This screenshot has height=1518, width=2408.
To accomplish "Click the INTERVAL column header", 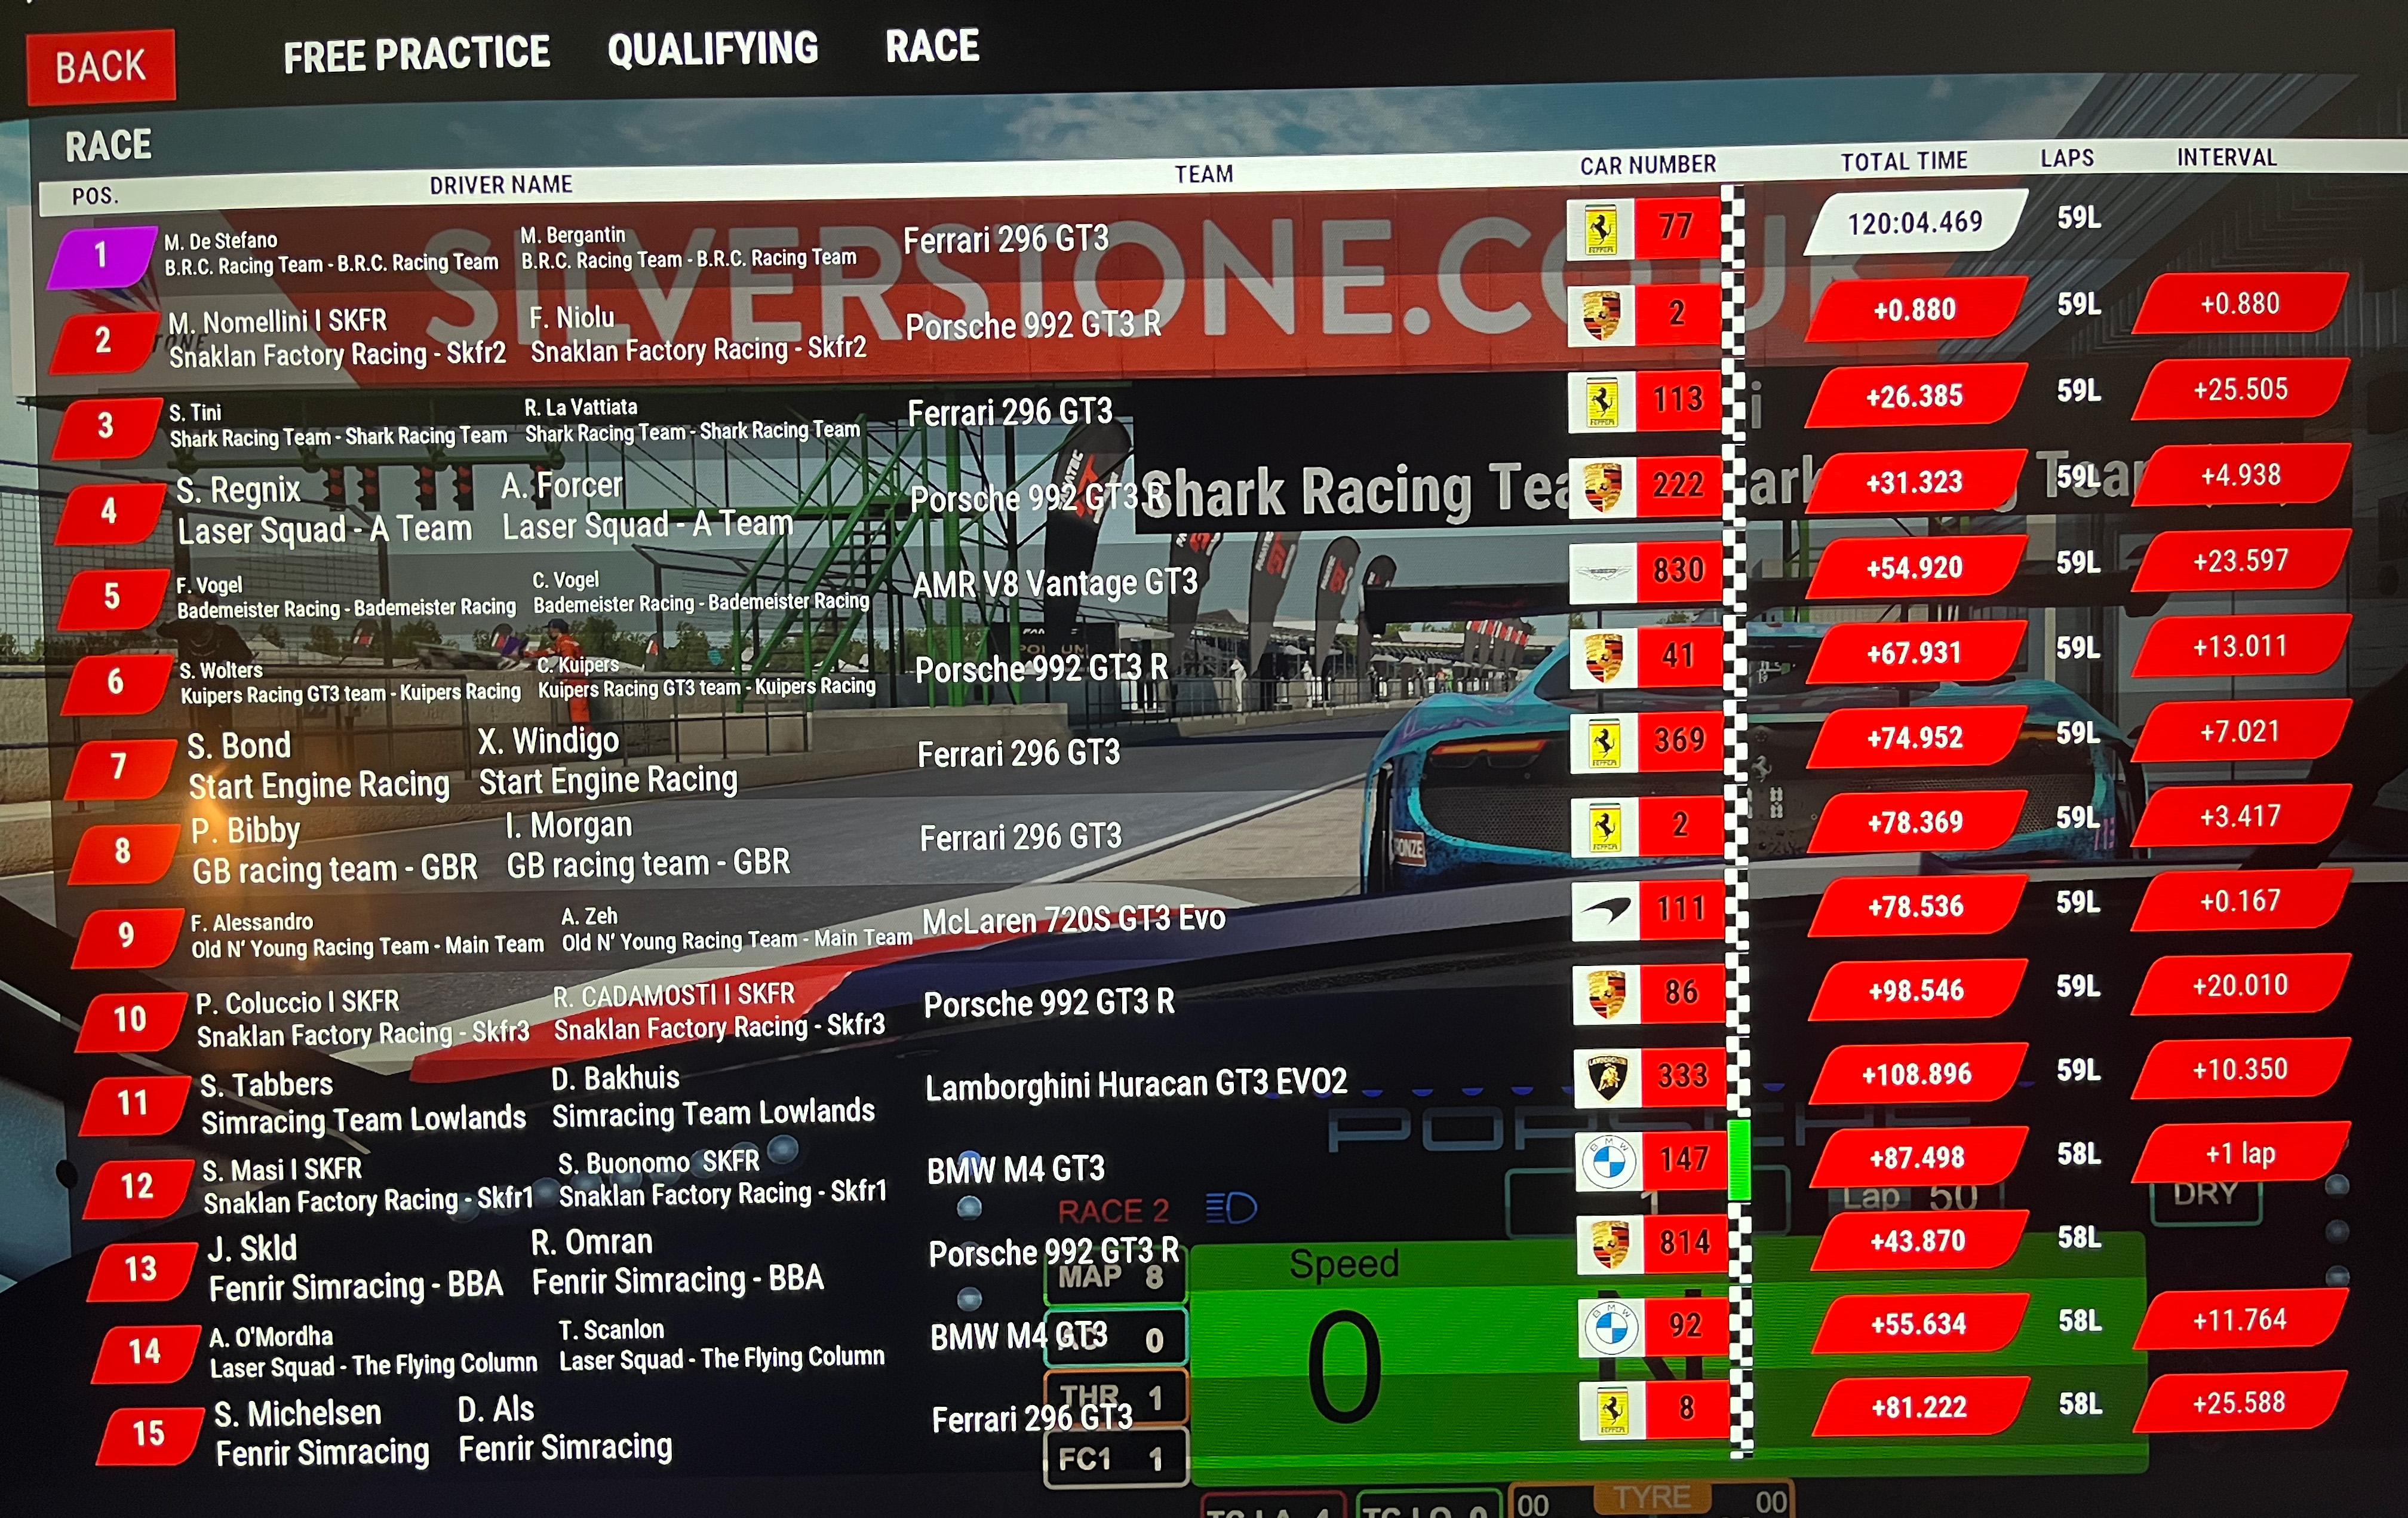I will click(x=2227, y=157).
